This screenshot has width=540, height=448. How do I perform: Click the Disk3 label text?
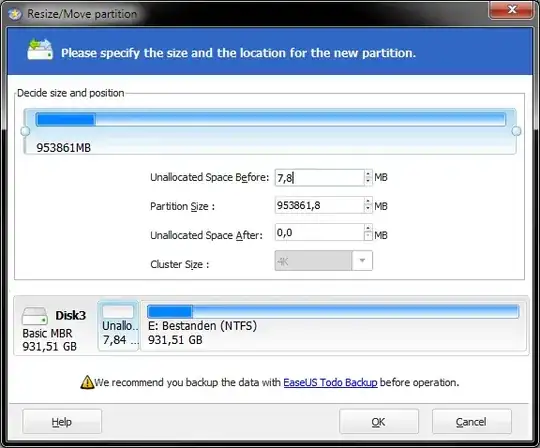[71, 315]
